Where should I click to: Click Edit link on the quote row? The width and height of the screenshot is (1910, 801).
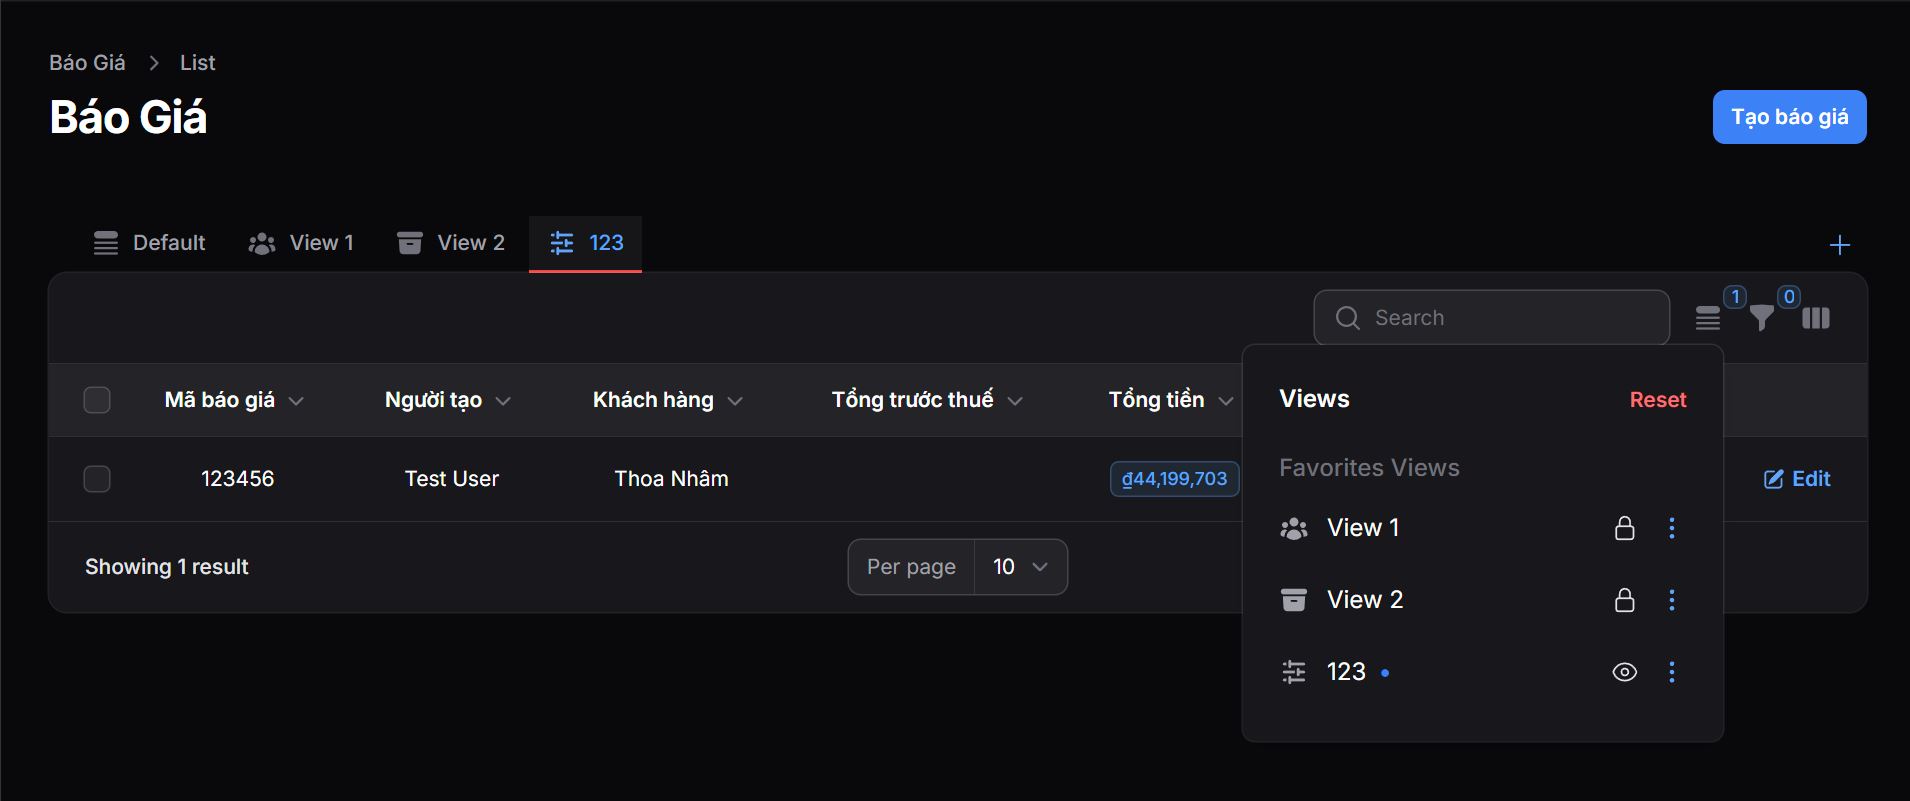[x=1797, y=479]
